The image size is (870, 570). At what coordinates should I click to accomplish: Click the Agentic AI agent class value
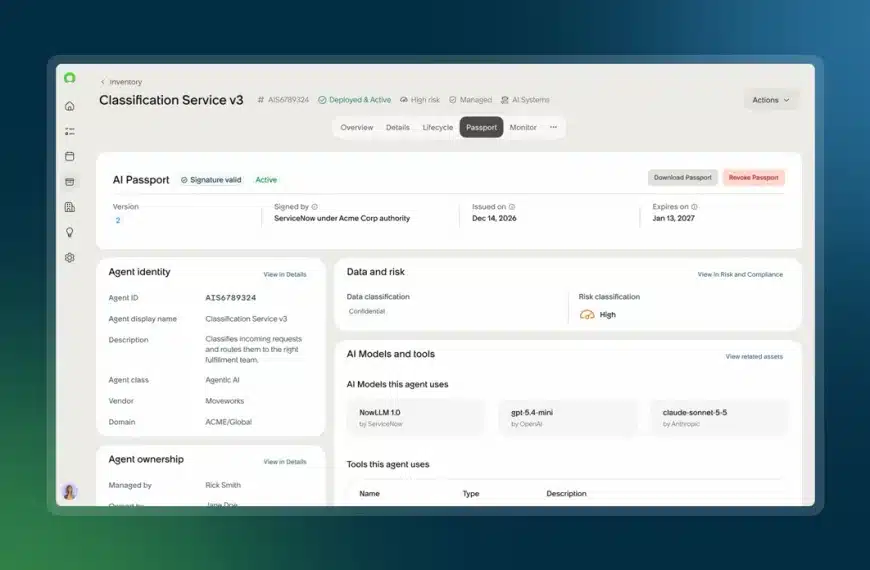pos(222,380)
